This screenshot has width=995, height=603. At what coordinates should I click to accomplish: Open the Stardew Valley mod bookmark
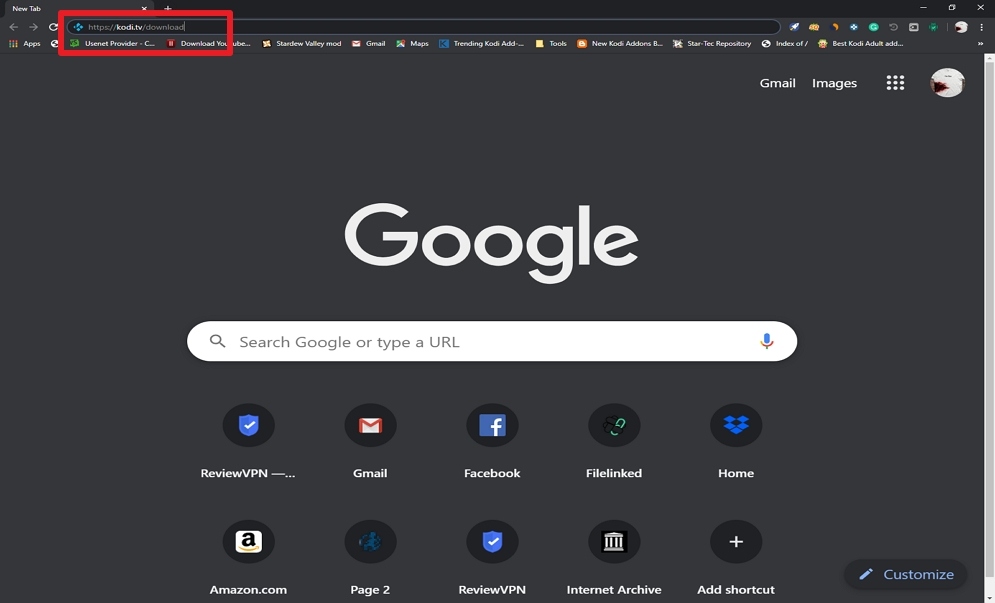(301, 44)
